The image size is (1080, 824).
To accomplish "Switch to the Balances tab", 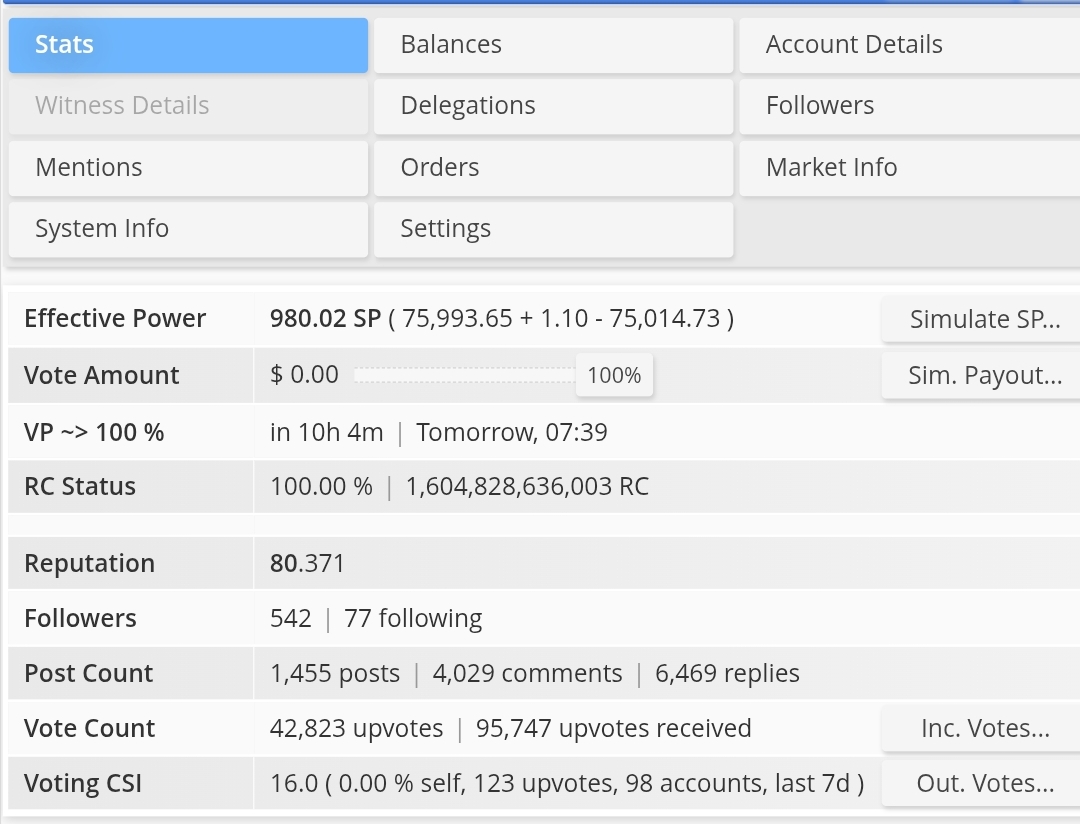I will (x=553, y=45).
